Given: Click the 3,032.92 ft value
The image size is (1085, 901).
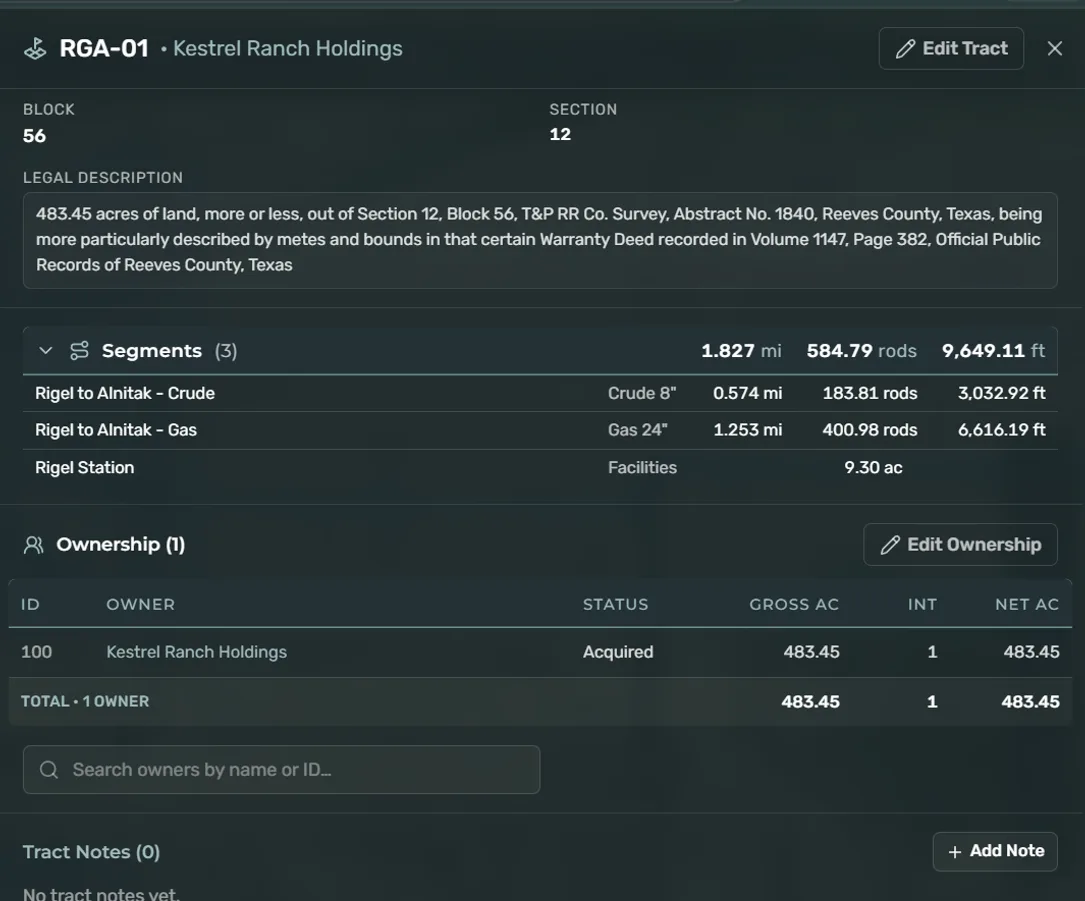Looking at the screenshot, I should 1001,393.
